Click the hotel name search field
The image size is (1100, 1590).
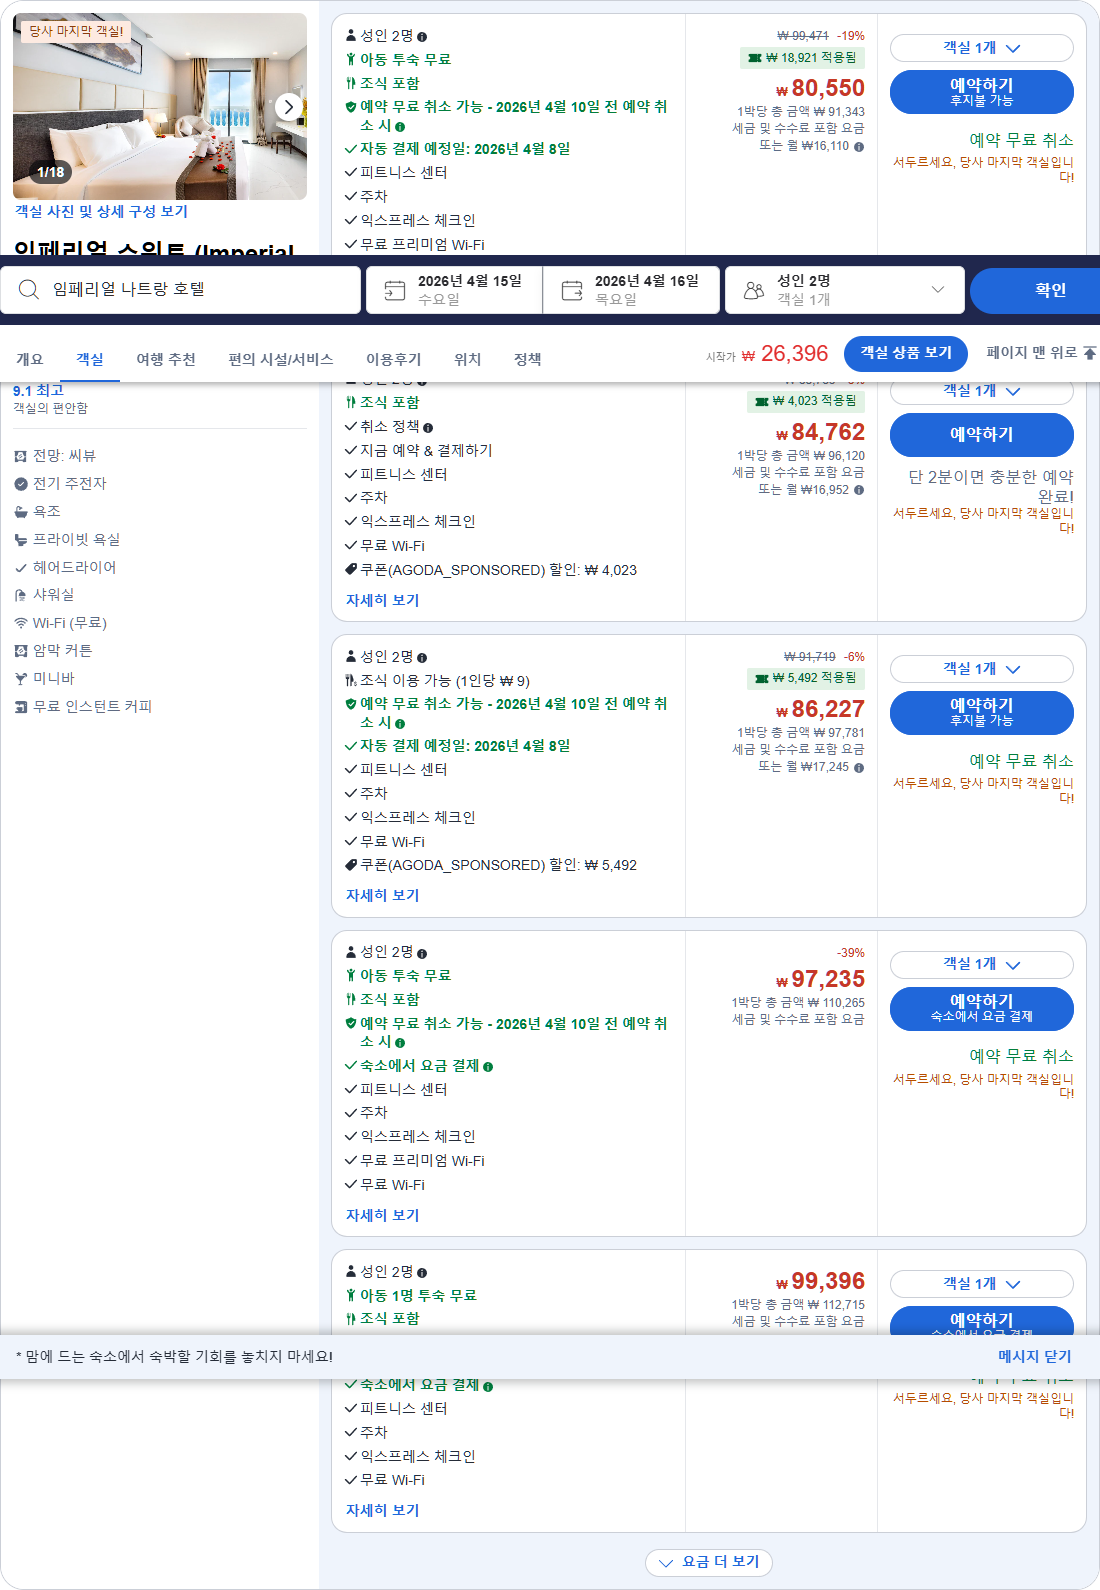click(180, 290)
